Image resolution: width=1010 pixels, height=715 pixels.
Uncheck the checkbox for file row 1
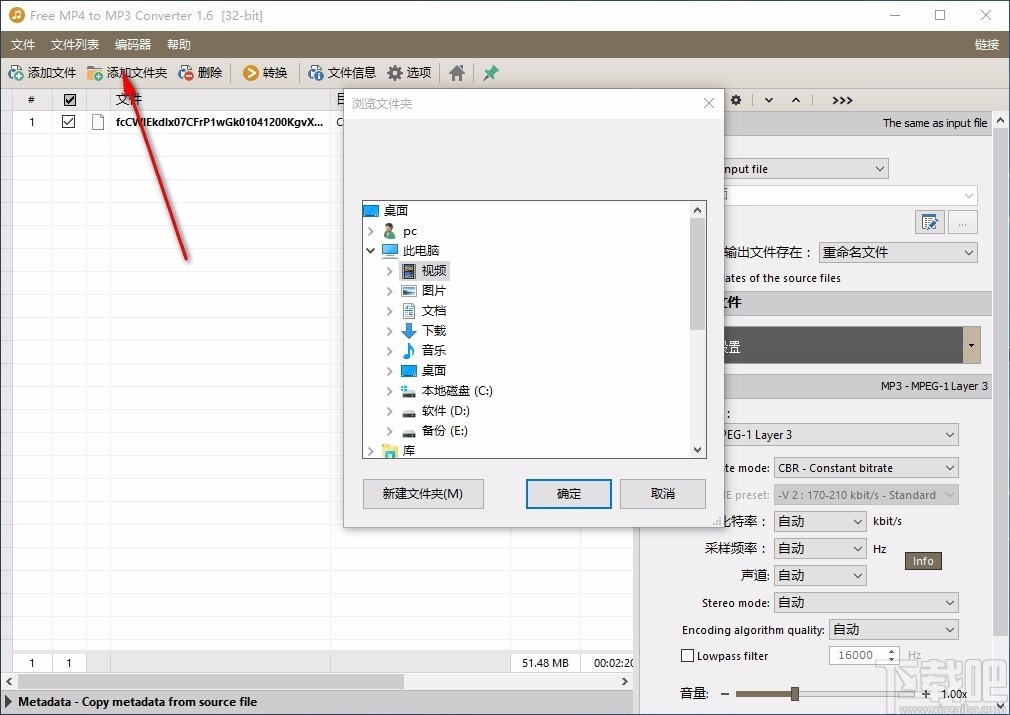pos(68,122)
